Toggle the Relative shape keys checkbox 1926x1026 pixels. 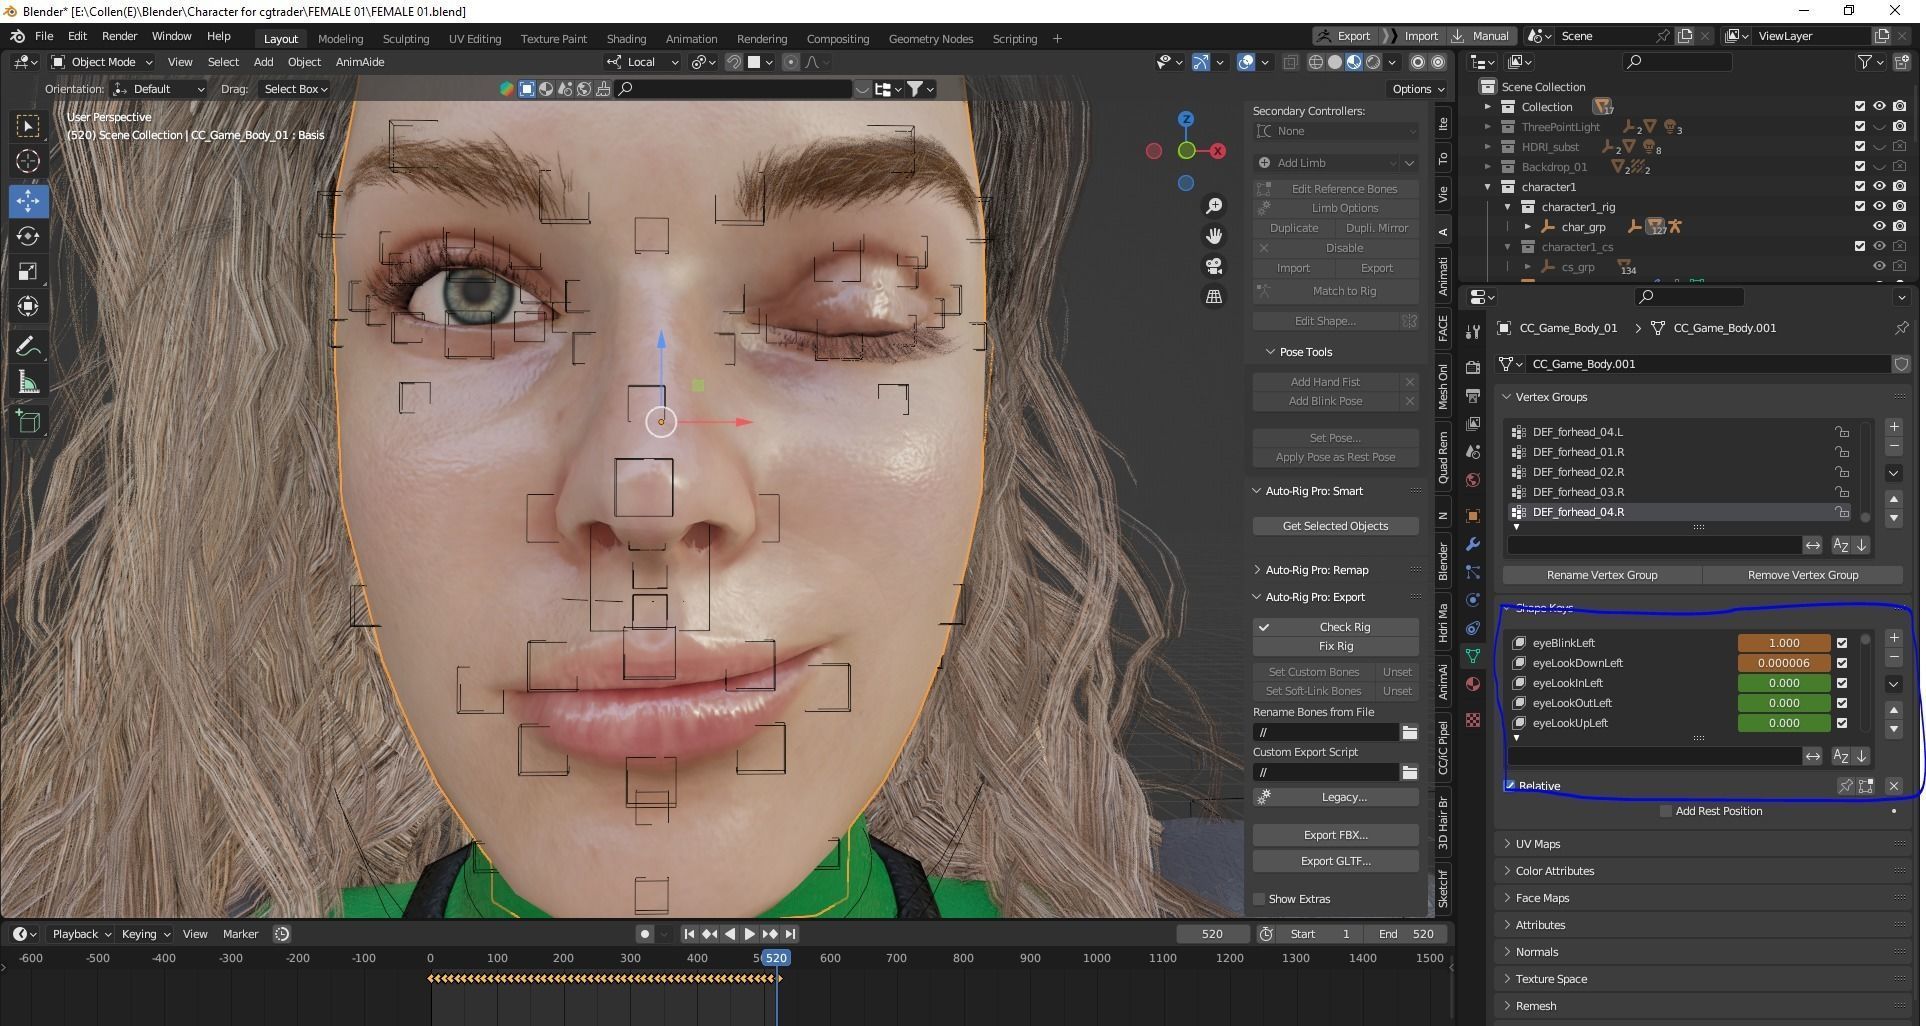point(1511,785)
